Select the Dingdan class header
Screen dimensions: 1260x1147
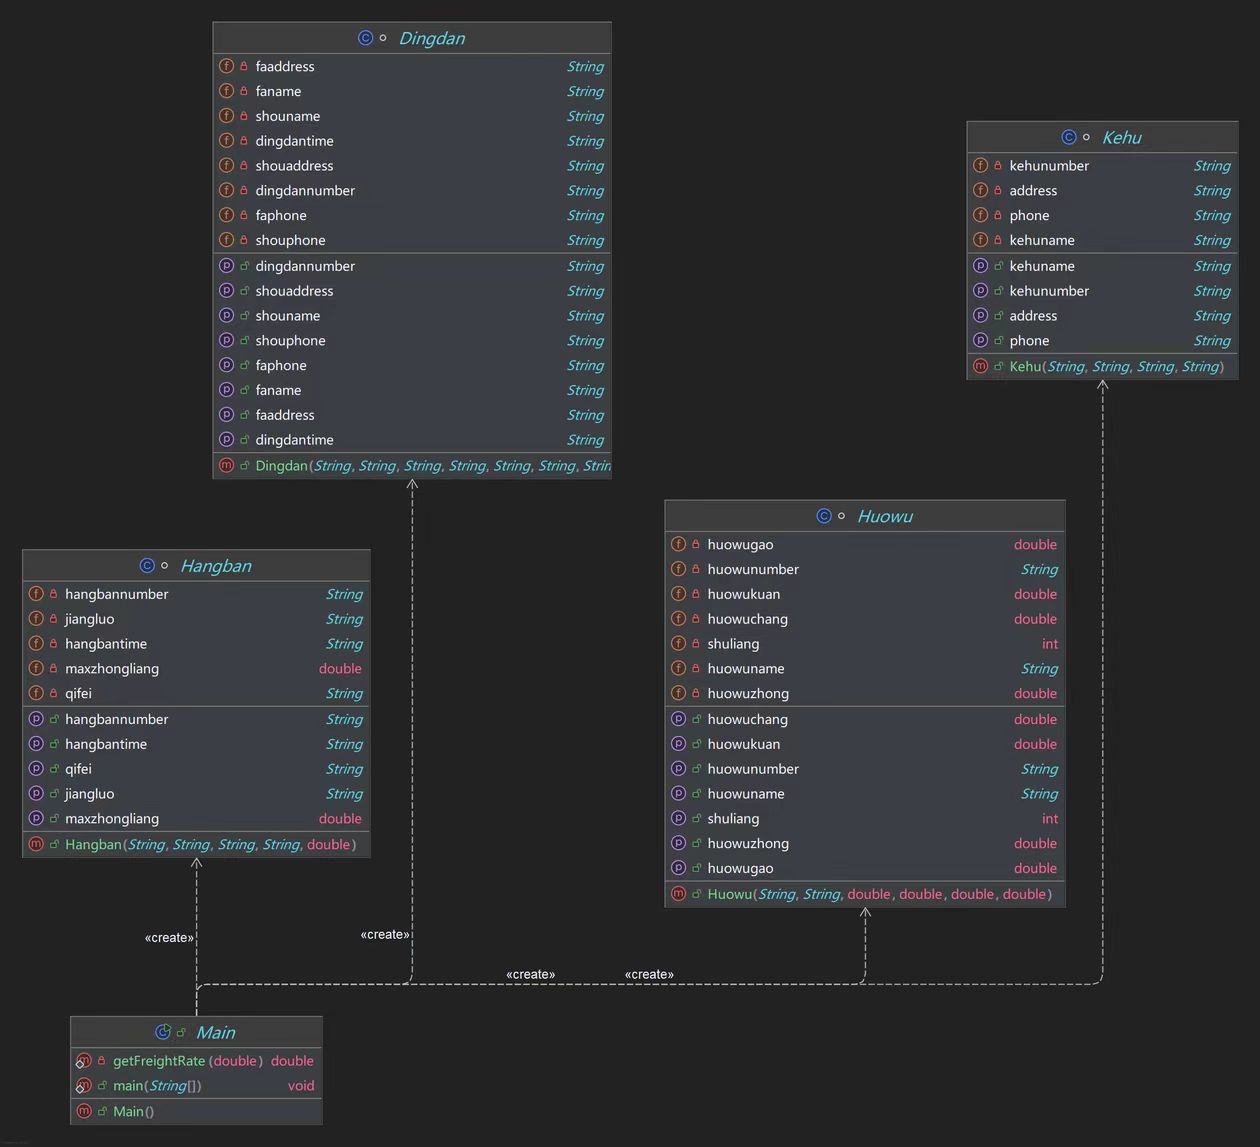pos(412,38)
